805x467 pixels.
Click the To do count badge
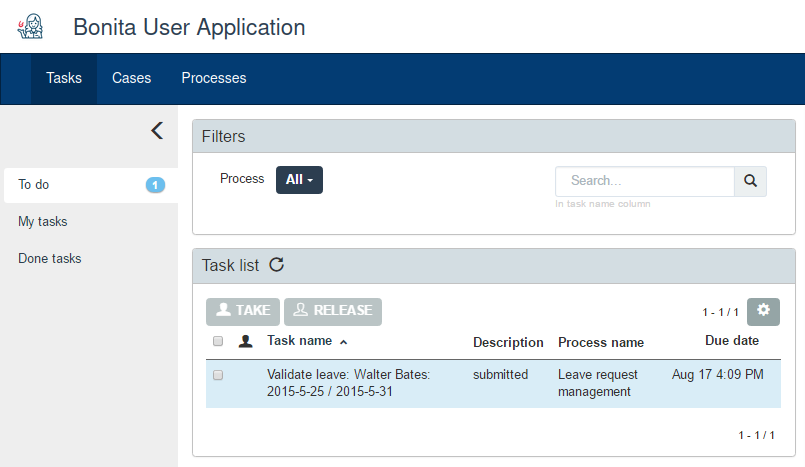point(155,185)
